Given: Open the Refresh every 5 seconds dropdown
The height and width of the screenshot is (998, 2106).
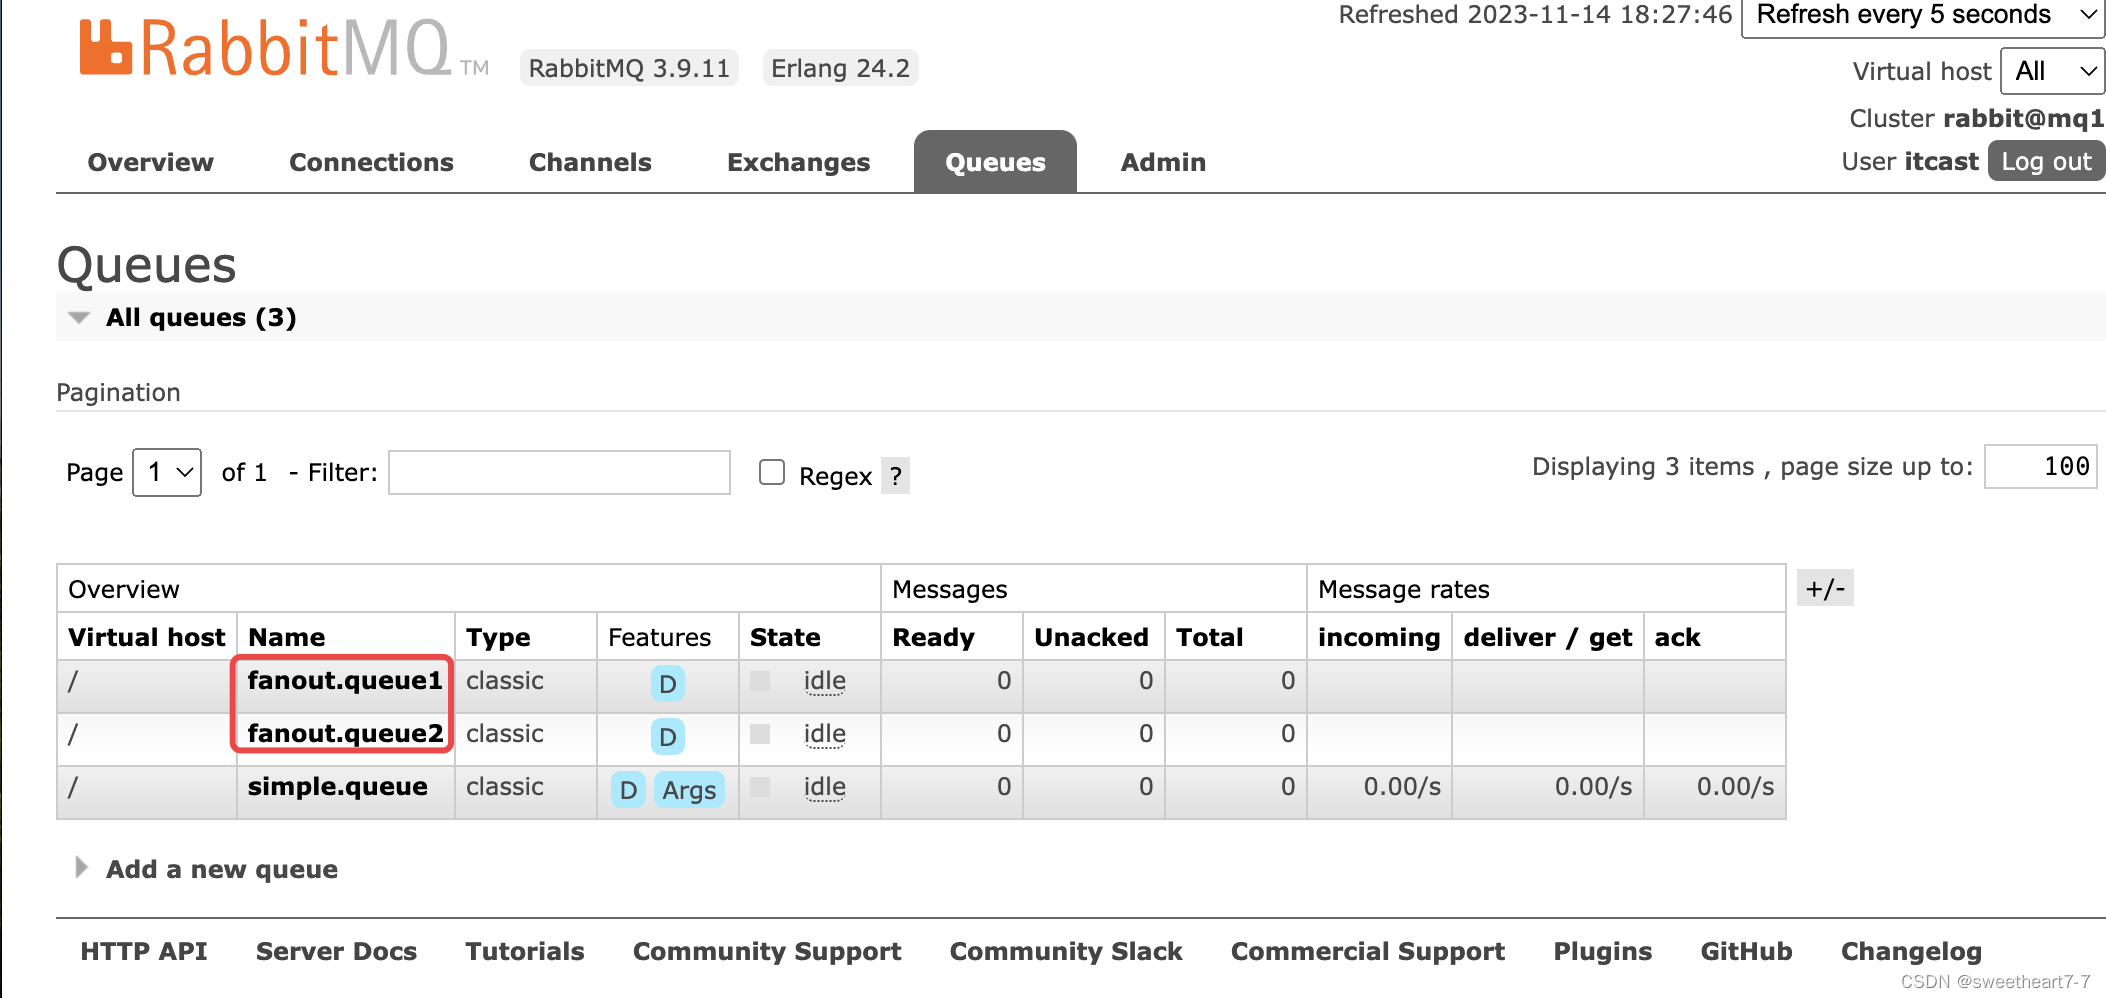Looking at the screenshot, I should (1924, 16).
